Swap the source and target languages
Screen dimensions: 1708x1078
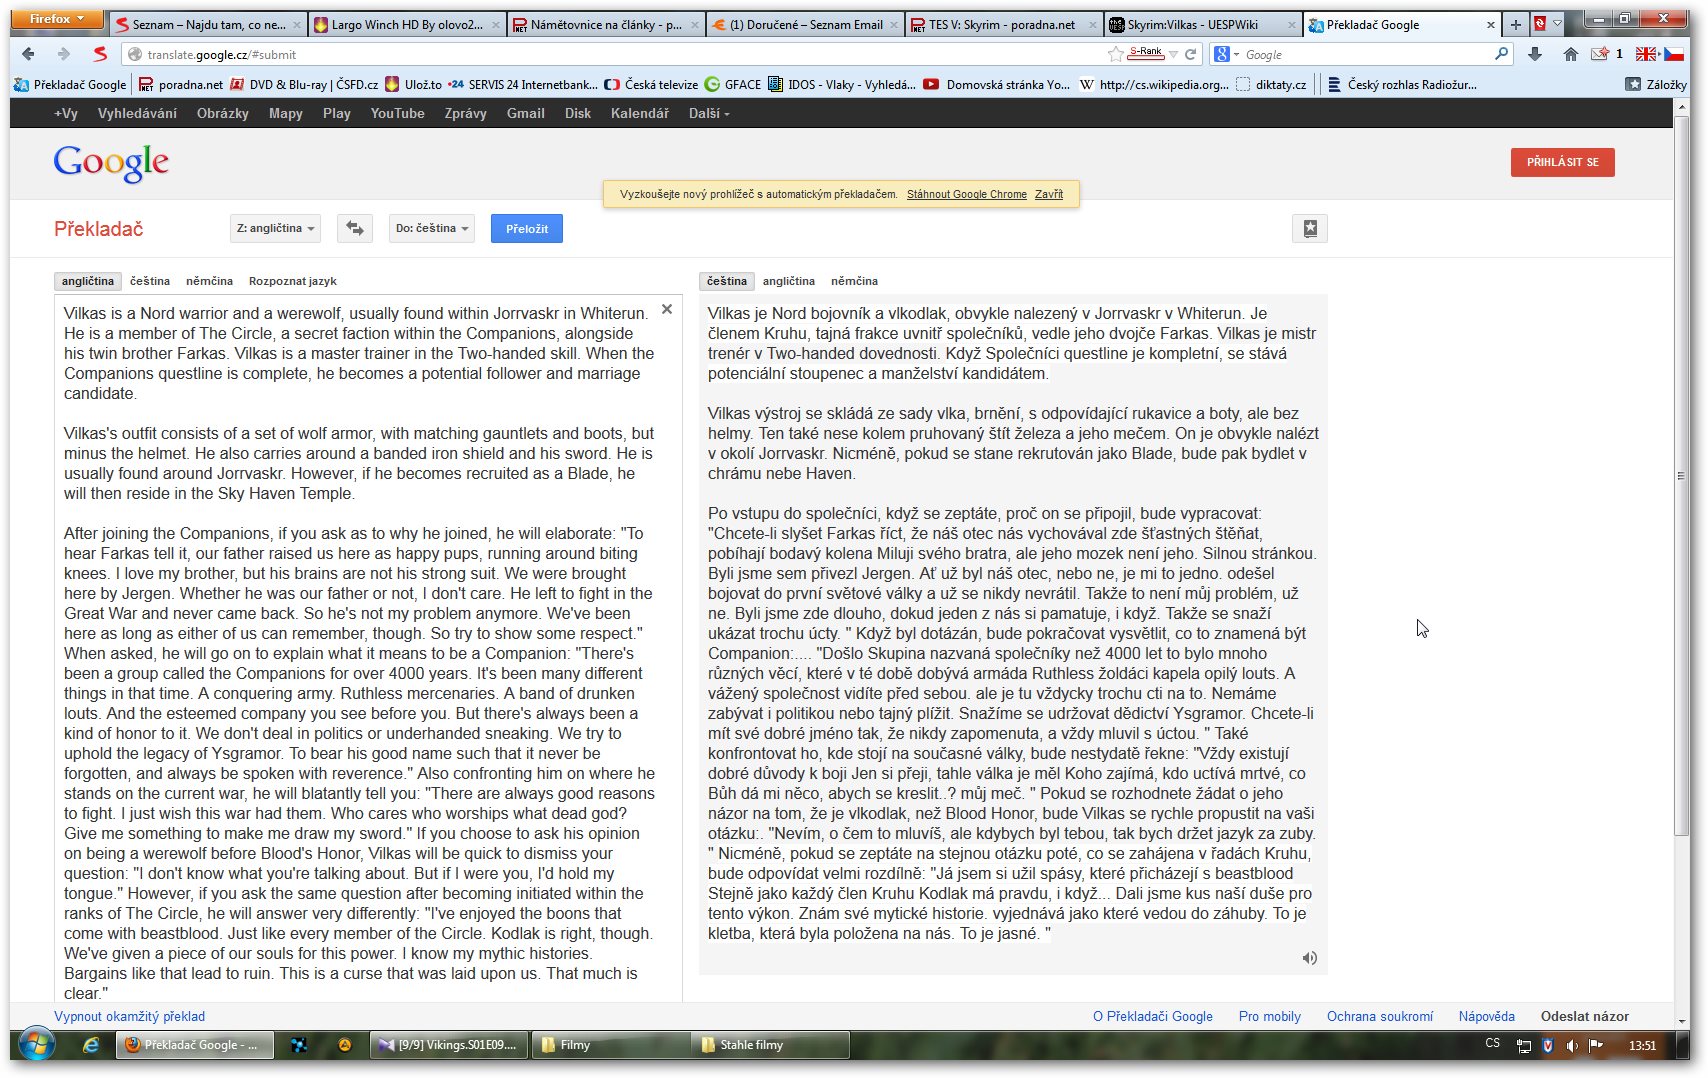tap(354, 228)
